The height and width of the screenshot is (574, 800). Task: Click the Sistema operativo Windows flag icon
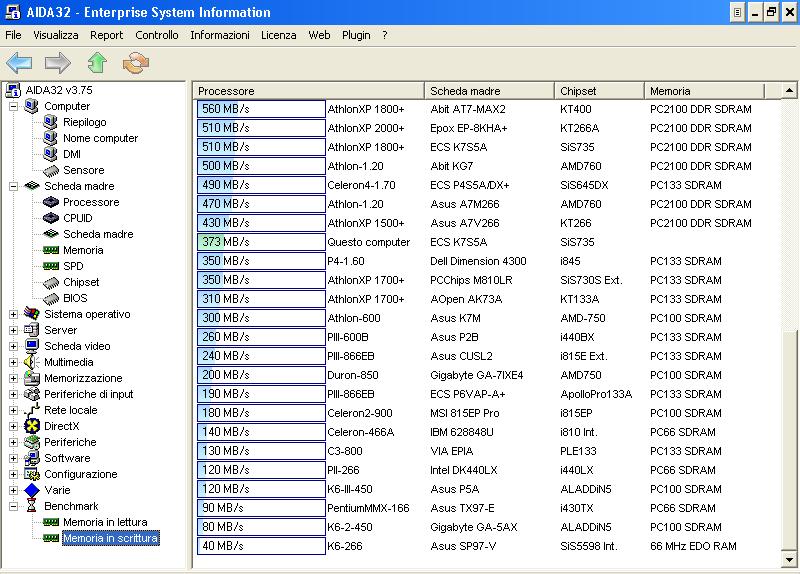click(x=32, y=314)
